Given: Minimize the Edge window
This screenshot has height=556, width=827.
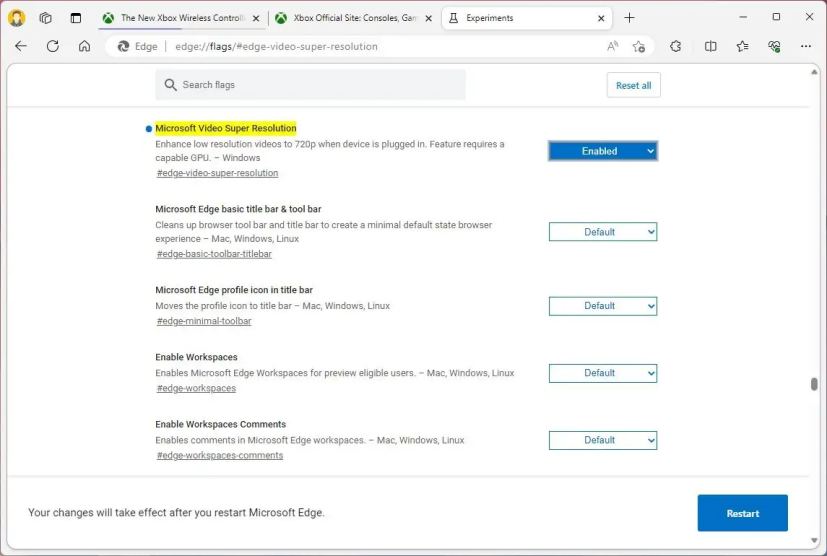Looking at the screenshot, I should pos(743,17).
